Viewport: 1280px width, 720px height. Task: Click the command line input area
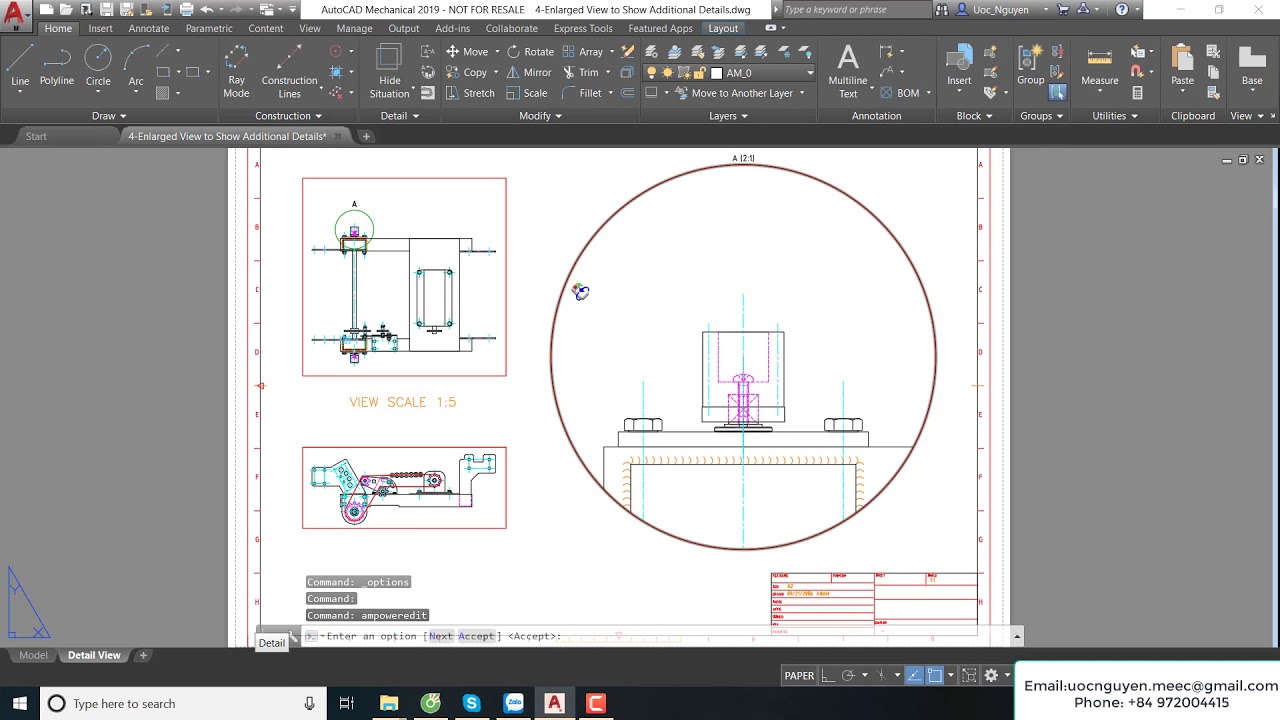(660, 636)
